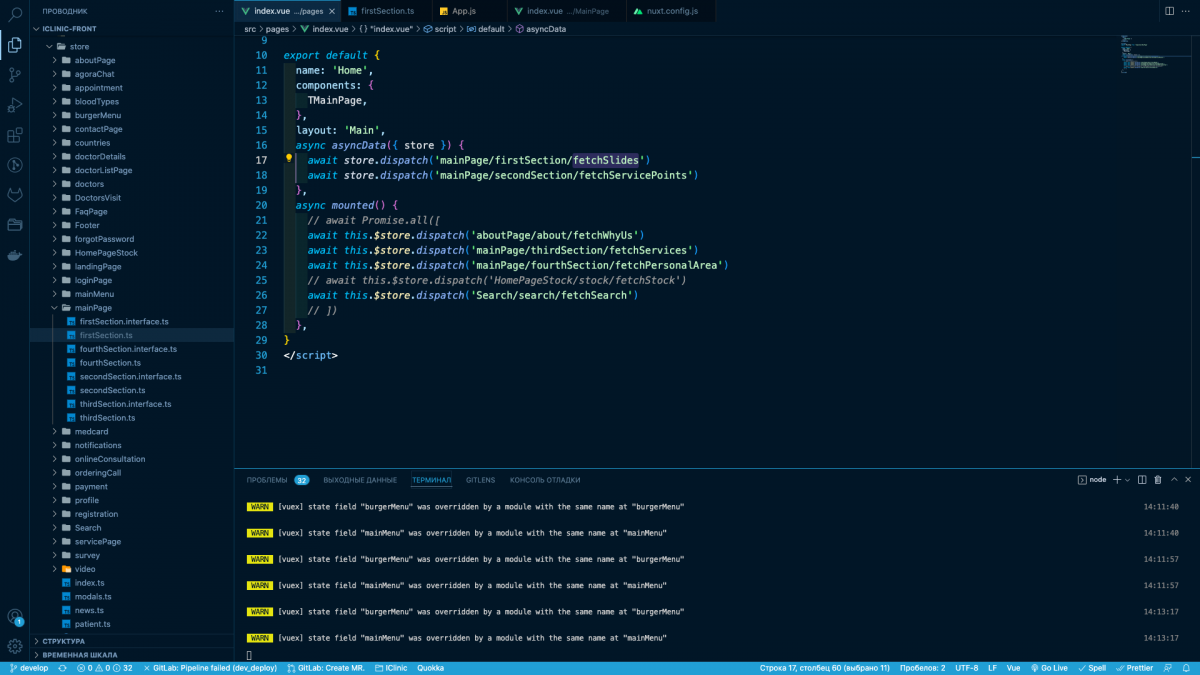
Task: Open the GitLab Workflow view
Action: click(x=15, y=194)
